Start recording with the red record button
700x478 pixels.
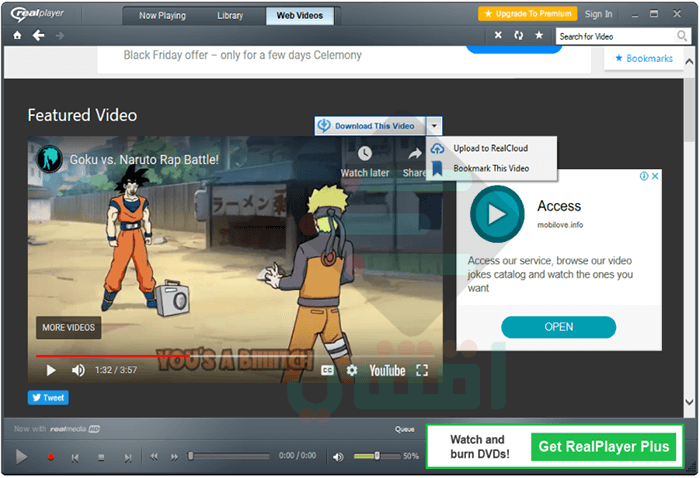[x=51, y=457]
